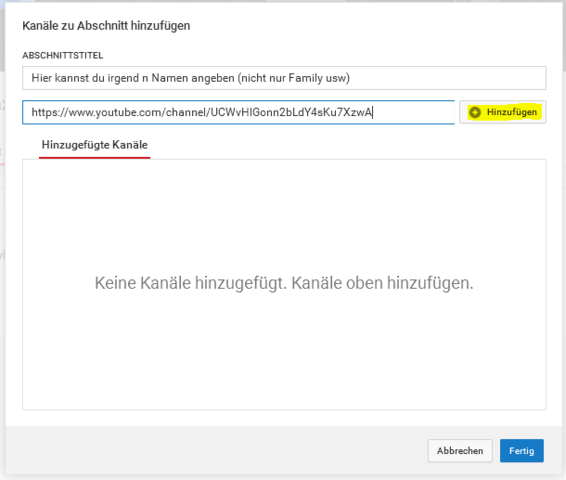Screen dimensions: 566x480
Task: Click the gray footer bar left of Abbrechen
Action: pyautogui.click(x=217, y=450)
